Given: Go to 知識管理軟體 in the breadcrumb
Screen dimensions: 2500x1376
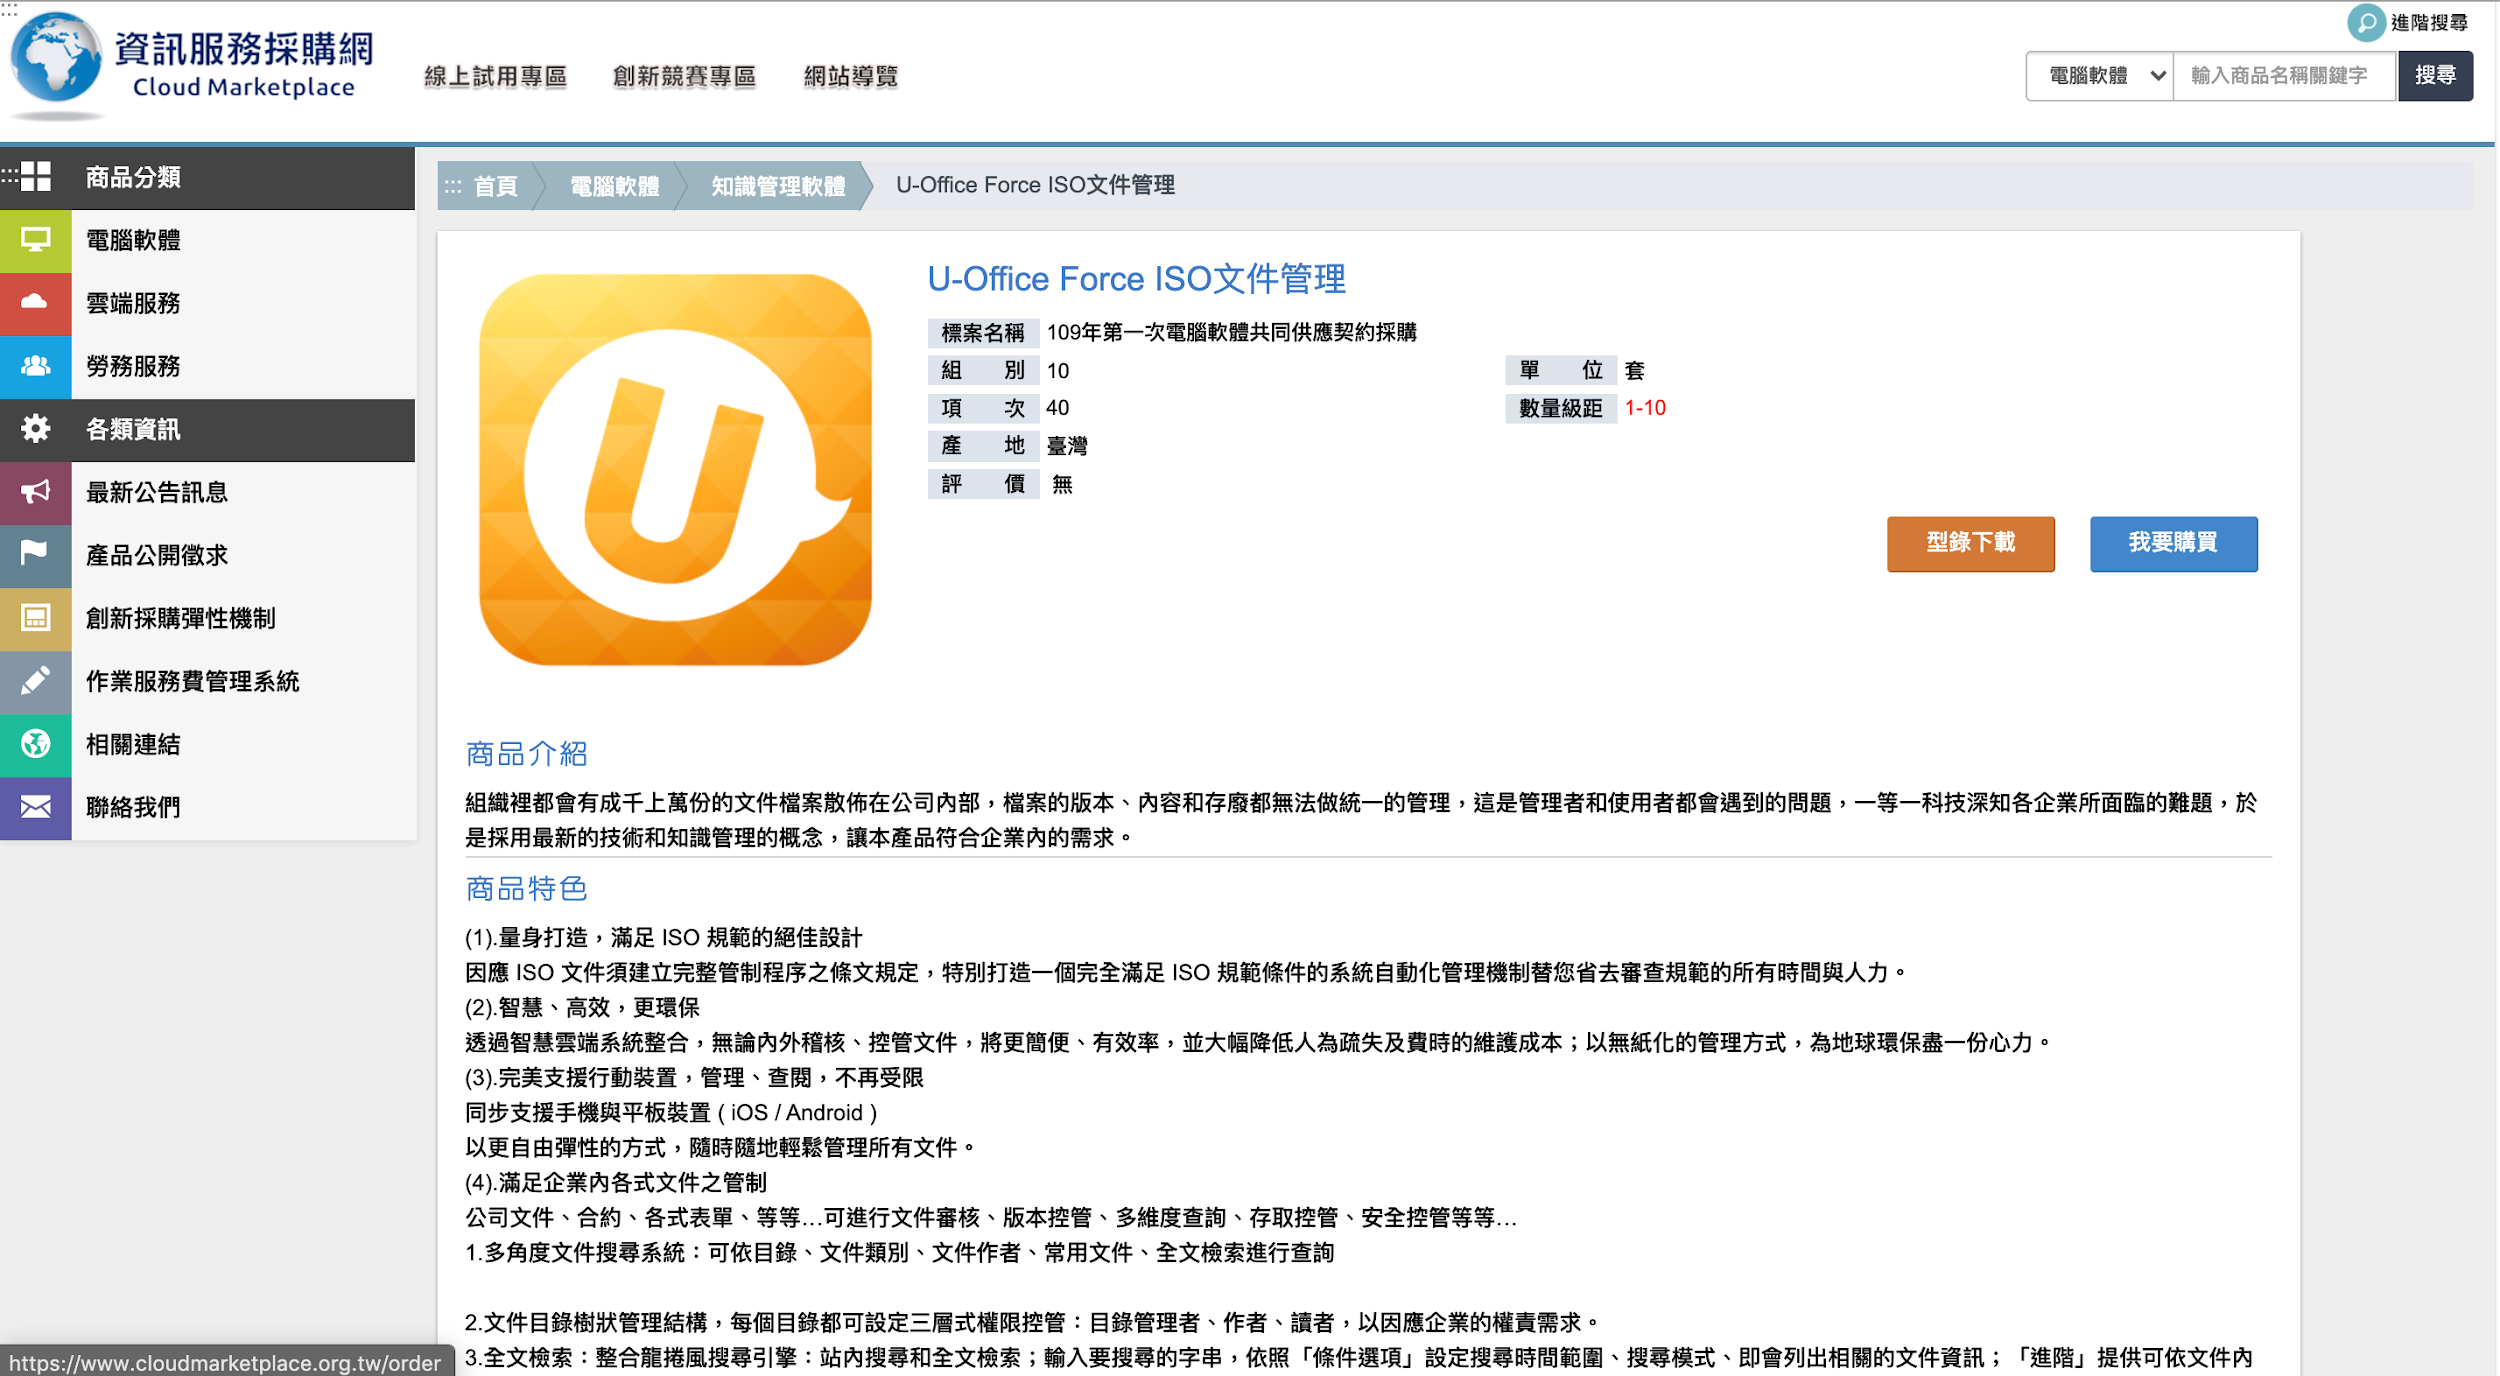Looking at the screenshot, I should tap(778, 186).
